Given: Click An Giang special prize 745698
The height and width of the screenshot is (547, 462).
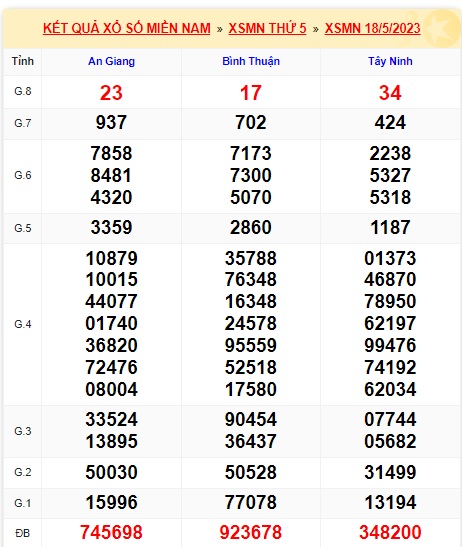Looking at the screenshot, I should pos(111,532).
